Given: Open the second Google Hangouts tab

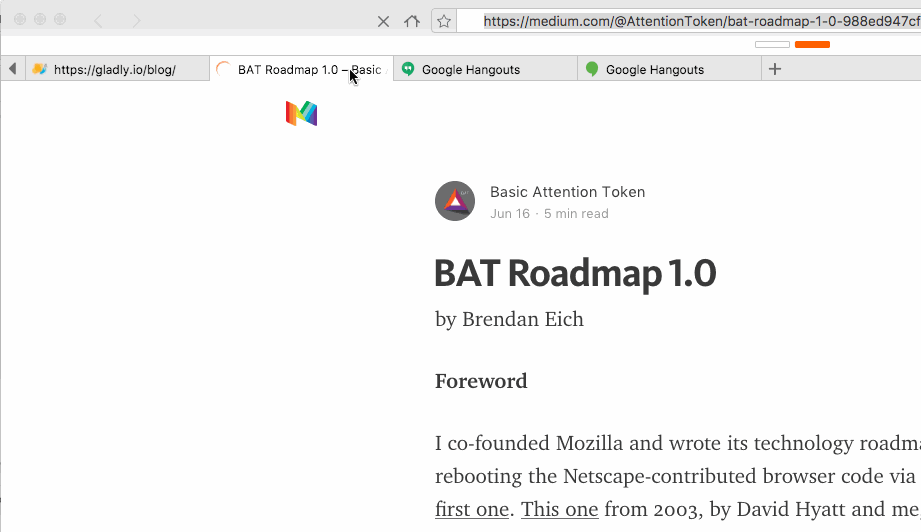Looking at the screenshot, I should (x=670, y=69).
